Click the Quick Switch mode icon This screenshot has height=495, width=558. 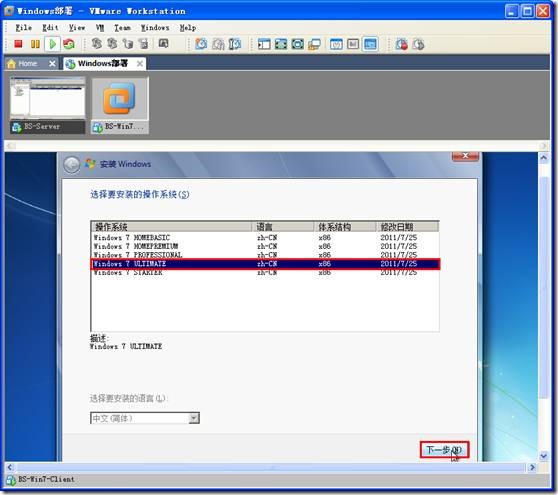click(x=281, y=44)
